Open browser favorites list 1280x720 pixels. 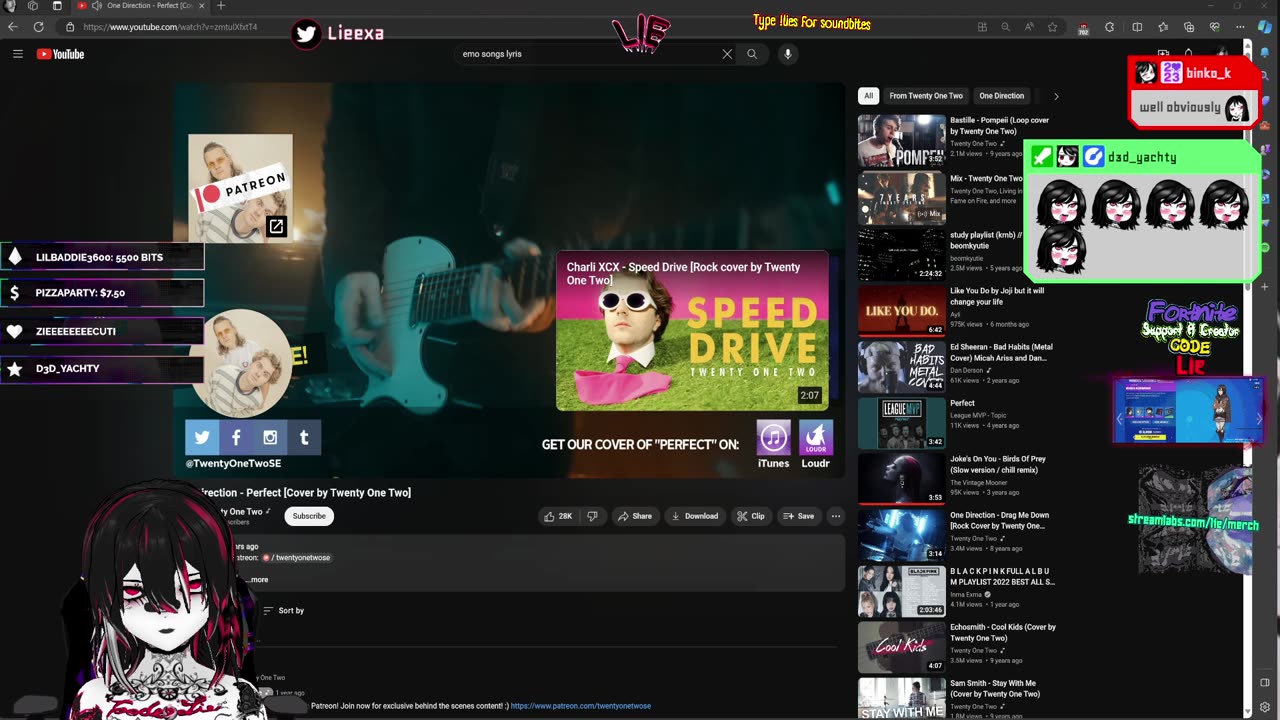tap(1163, 27)
